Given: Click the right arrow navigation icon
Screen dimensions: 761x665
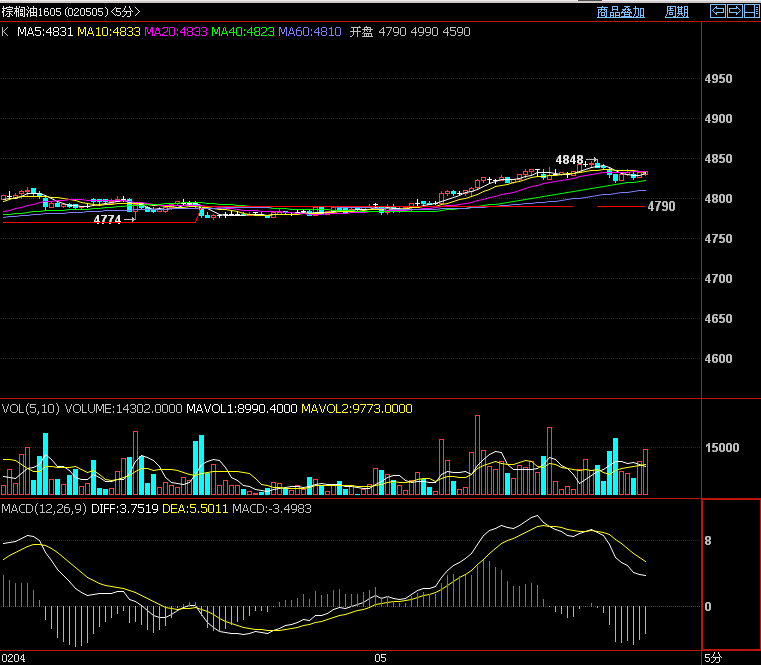Looking at the screenshot, I should pyautogui.click(x=734, y=11).
